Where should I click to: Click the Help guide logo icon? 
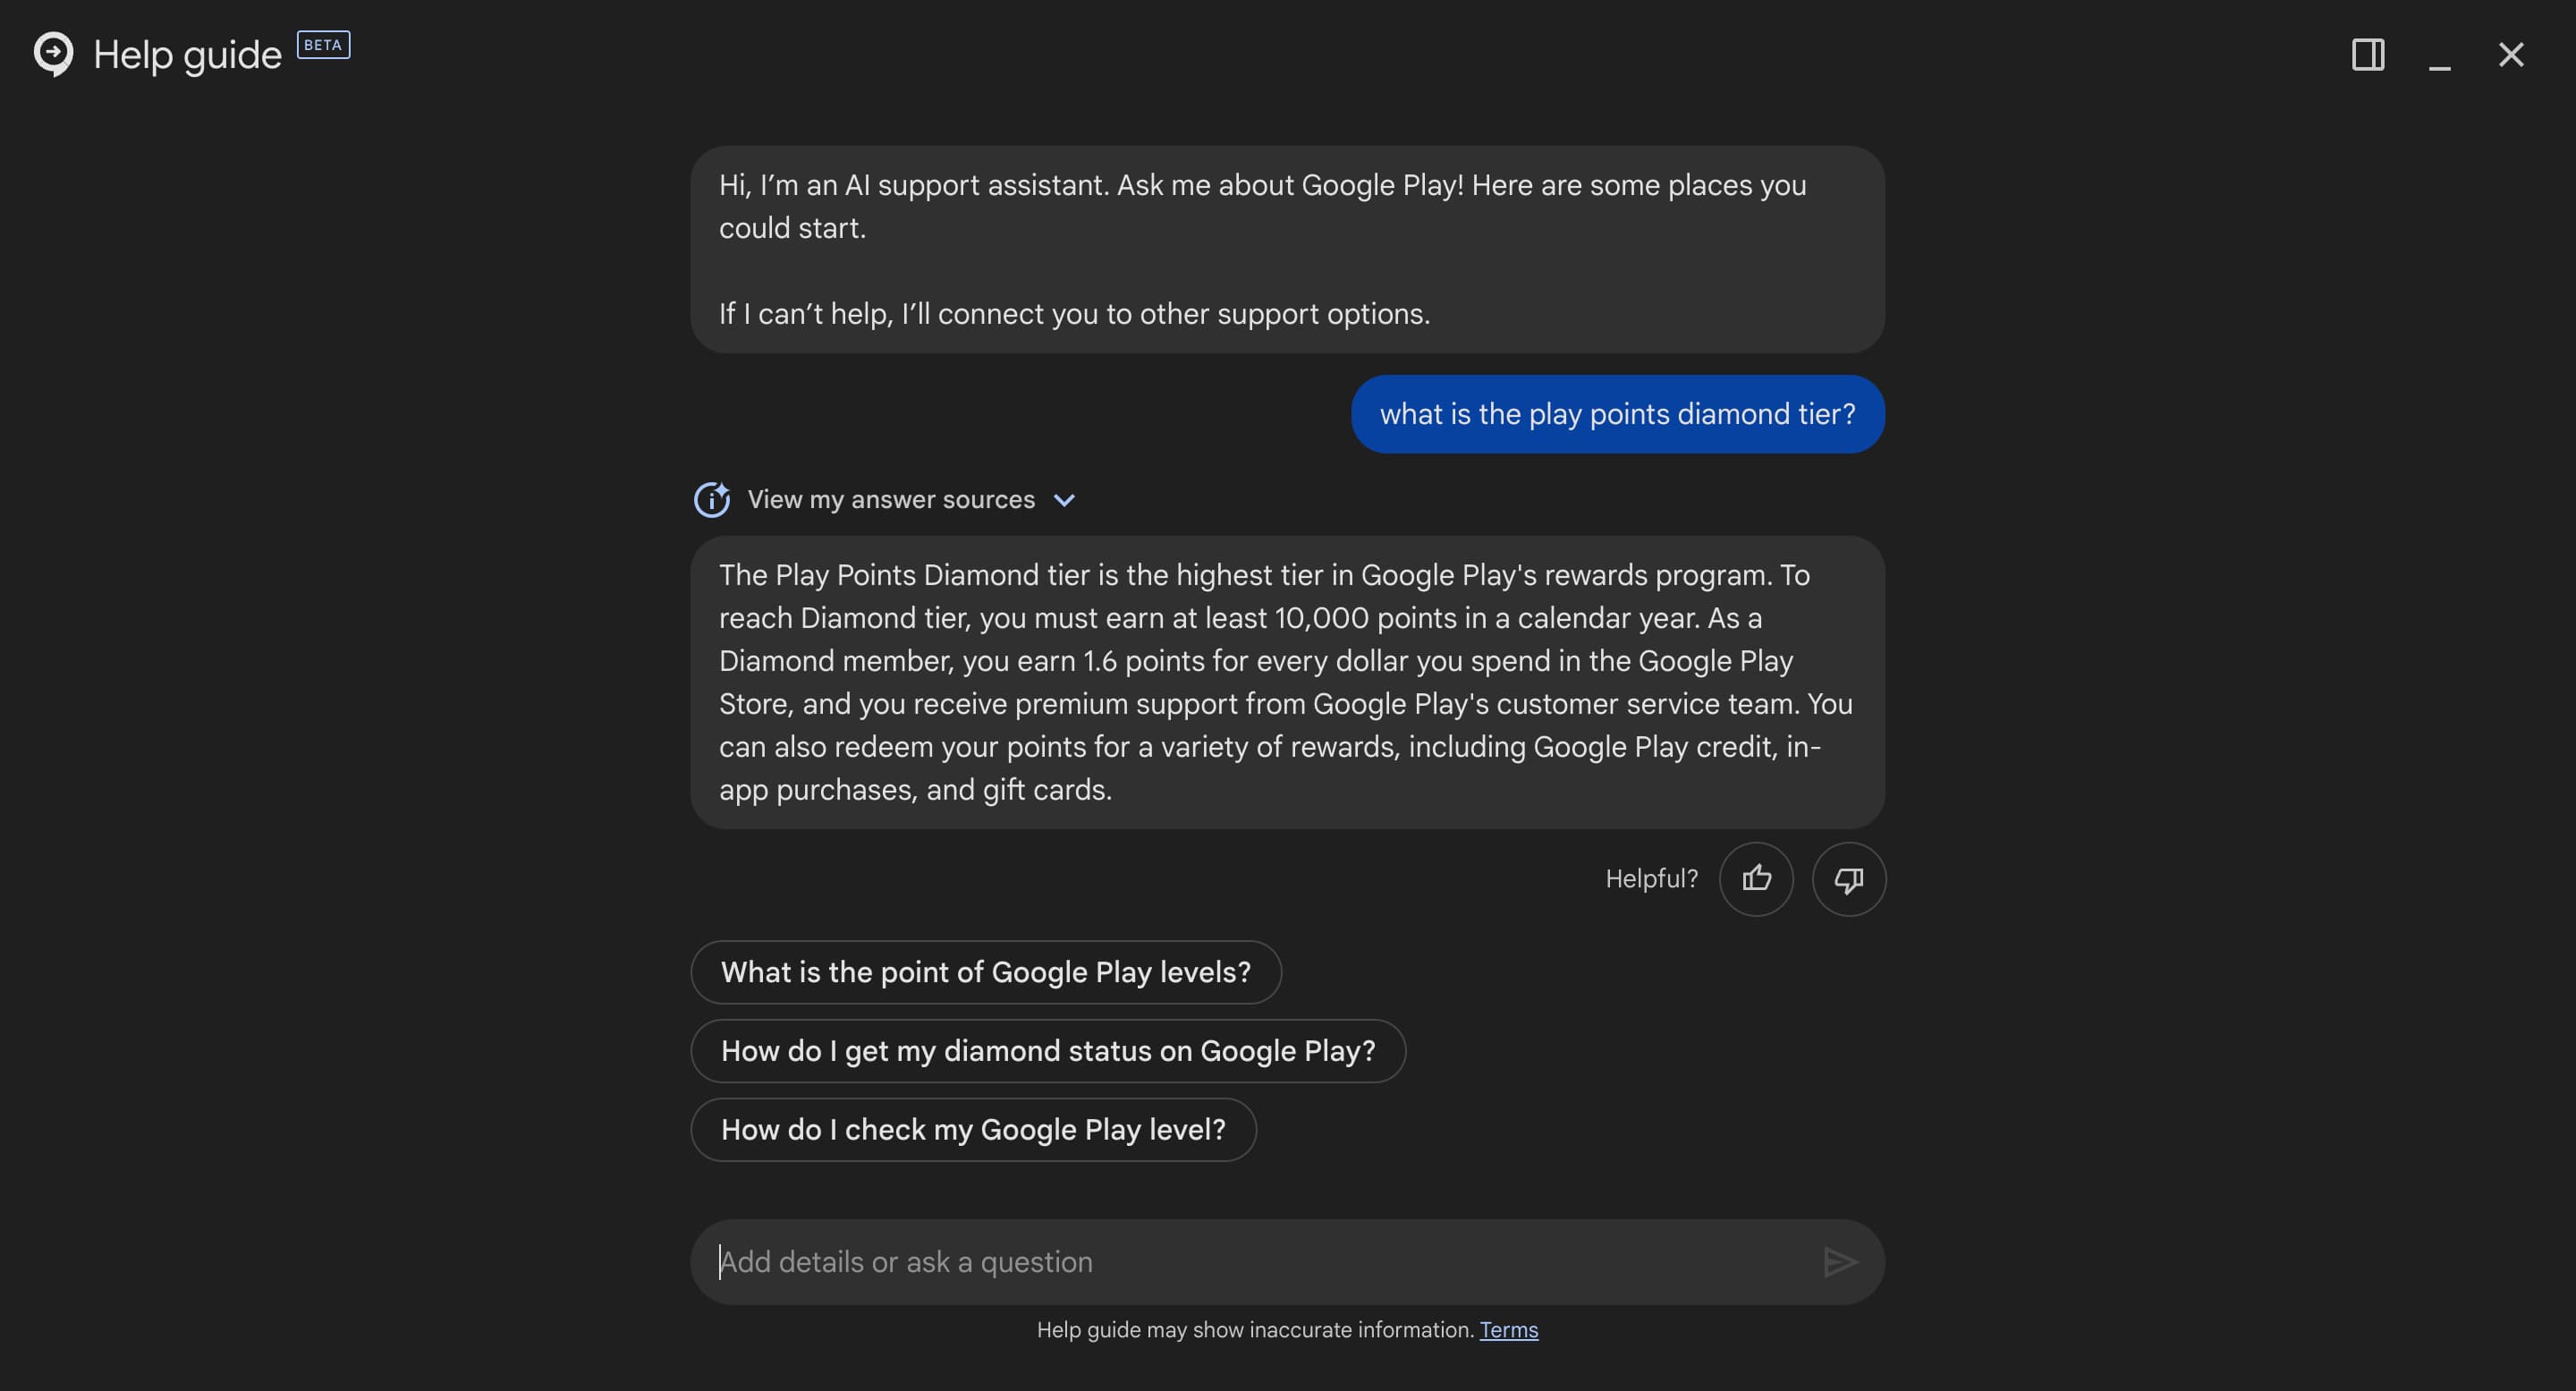coord(53,54)
